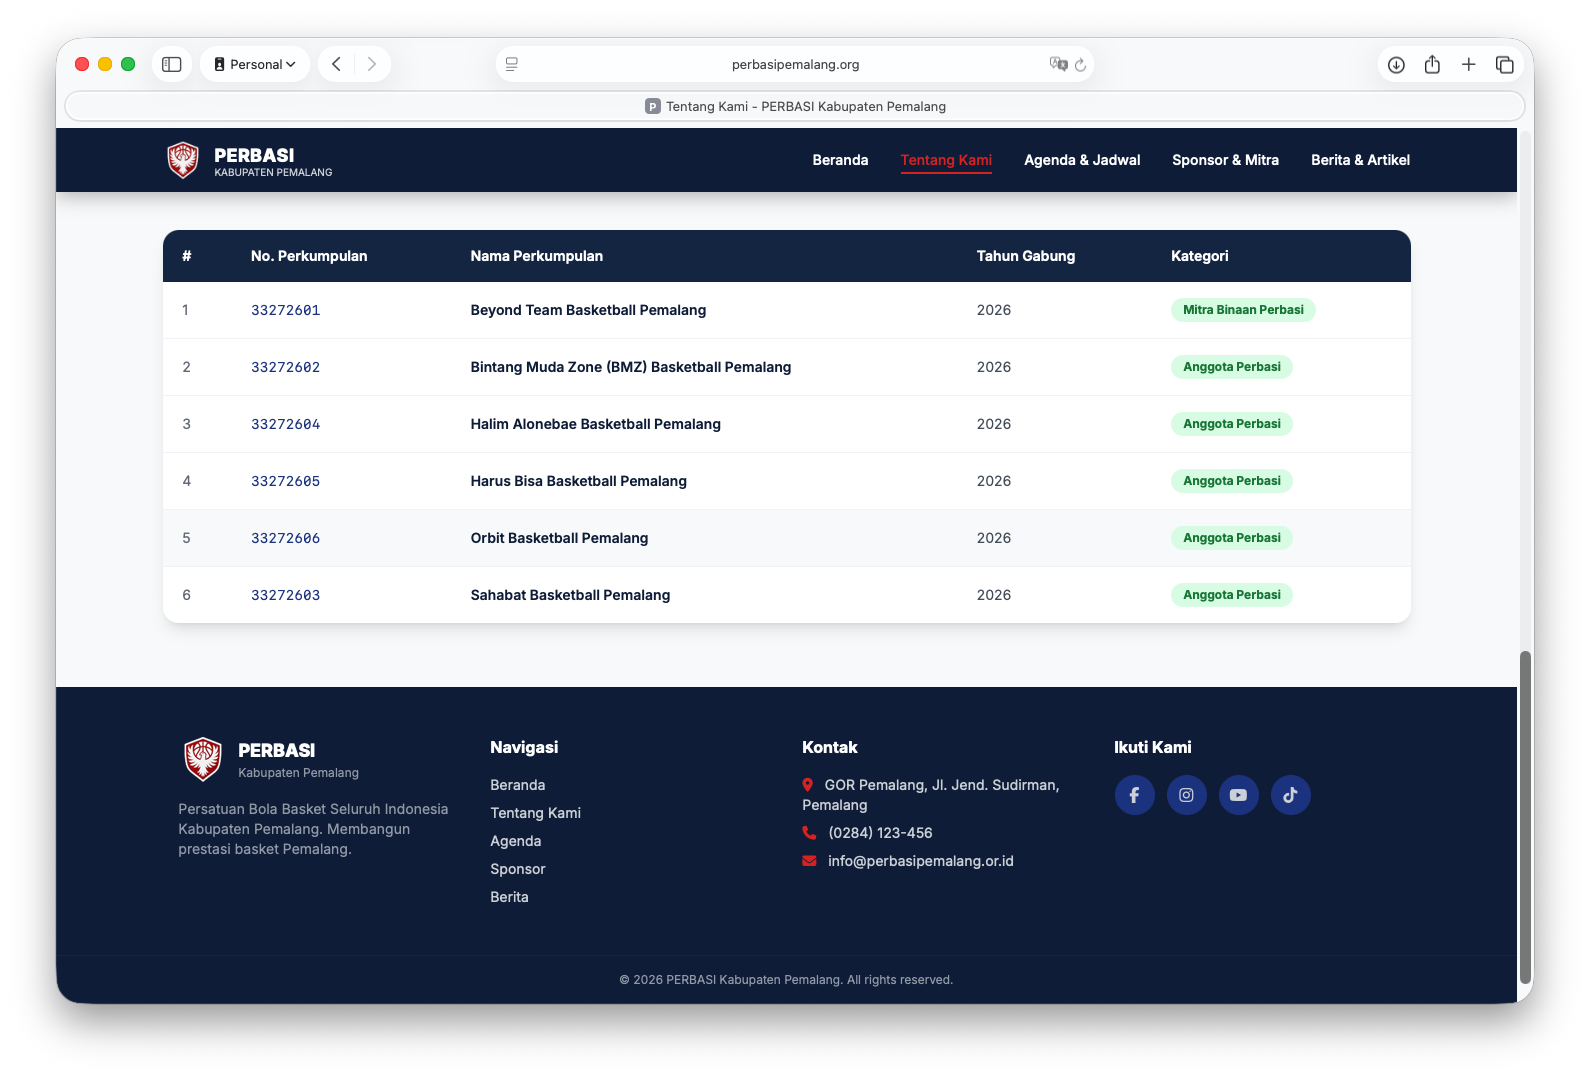
Task: Show tab overview icon
Action: pos(1504,64)
